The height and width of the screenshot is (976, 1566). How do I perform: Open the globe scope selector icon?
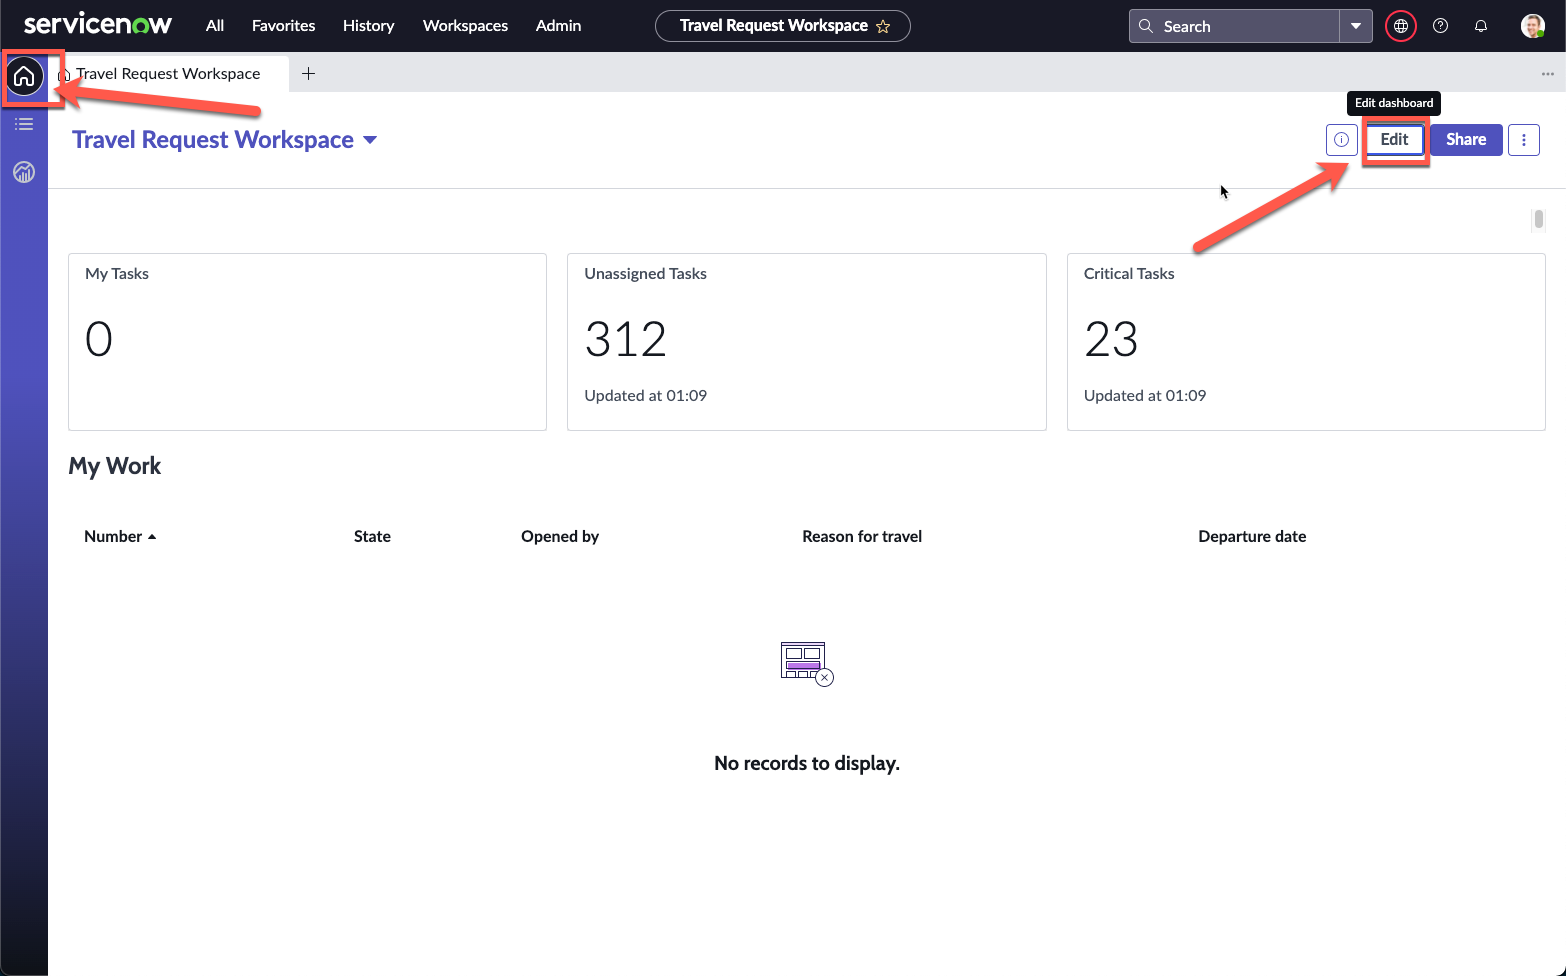click(1401, 26)
